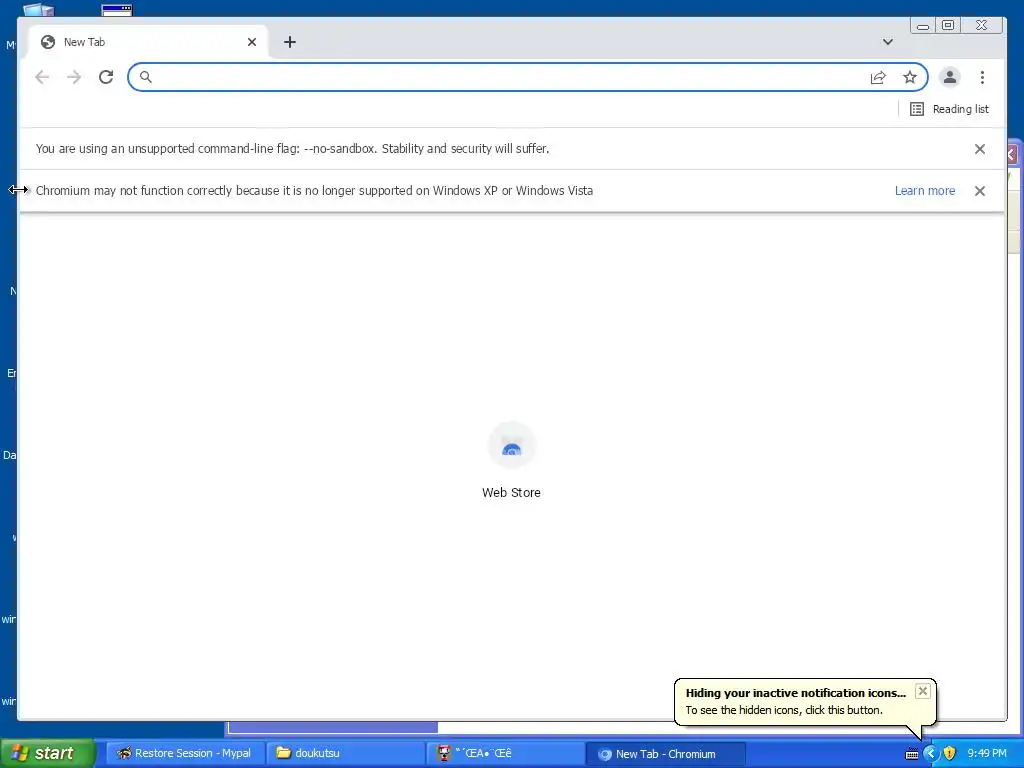Viewport: 1024px width, 768px height.
Task: Bookmark this tab with the star
Action: [910, 78]
